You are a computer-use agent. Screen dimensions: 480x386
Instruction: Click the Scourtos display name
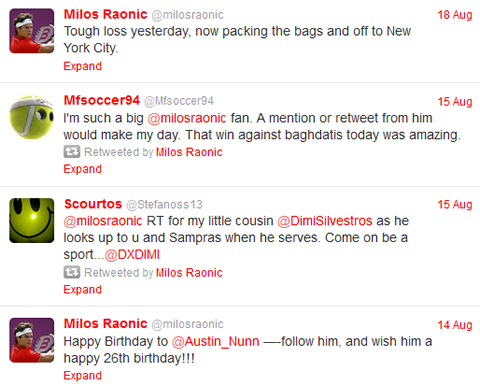click(93, 204)
